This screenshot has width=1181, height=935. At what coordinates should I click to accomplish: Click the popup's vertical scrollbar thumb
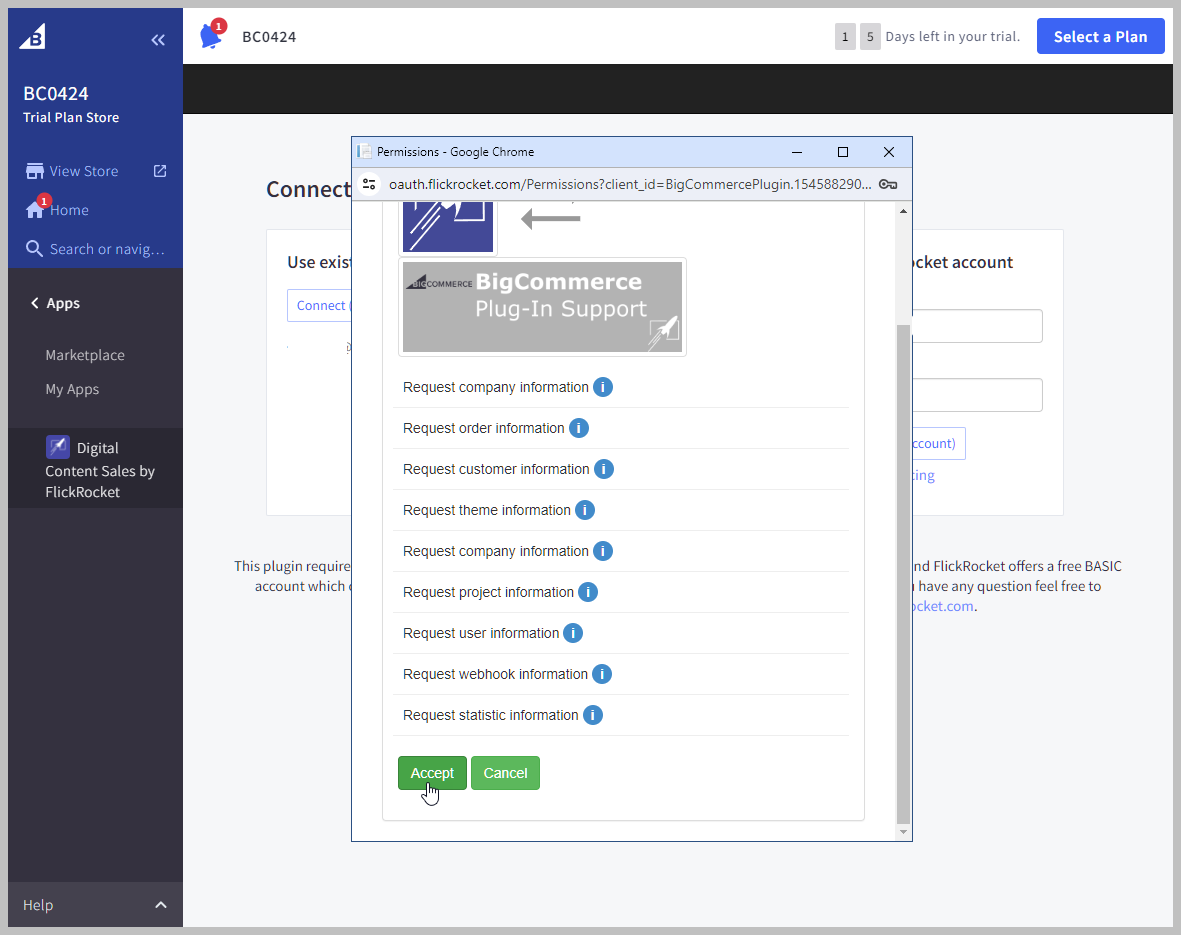click(x=903, y=570)
